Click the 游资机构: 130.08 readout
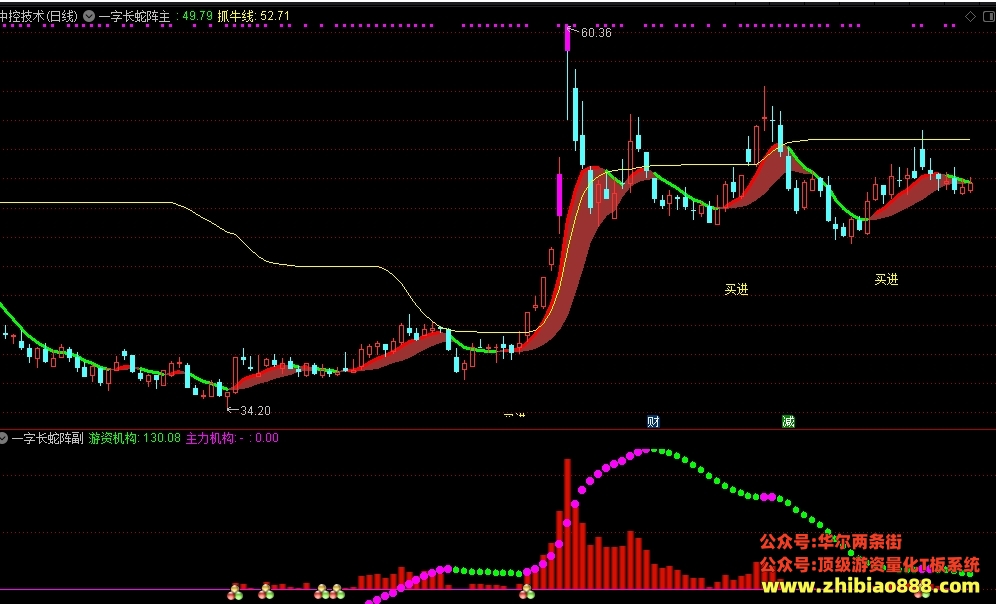The width and height of the screenshot is (996, 604). (135, 438)
